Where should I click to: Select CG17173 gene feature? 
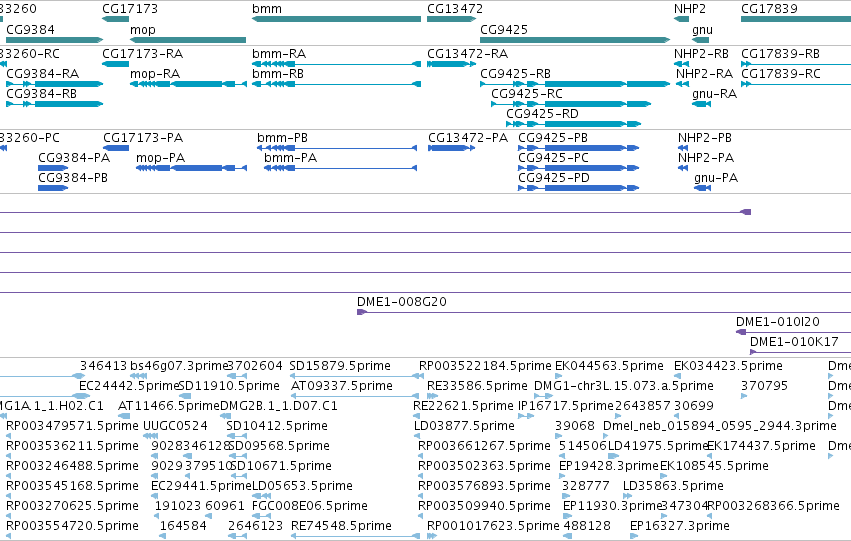tap(116, 19)
